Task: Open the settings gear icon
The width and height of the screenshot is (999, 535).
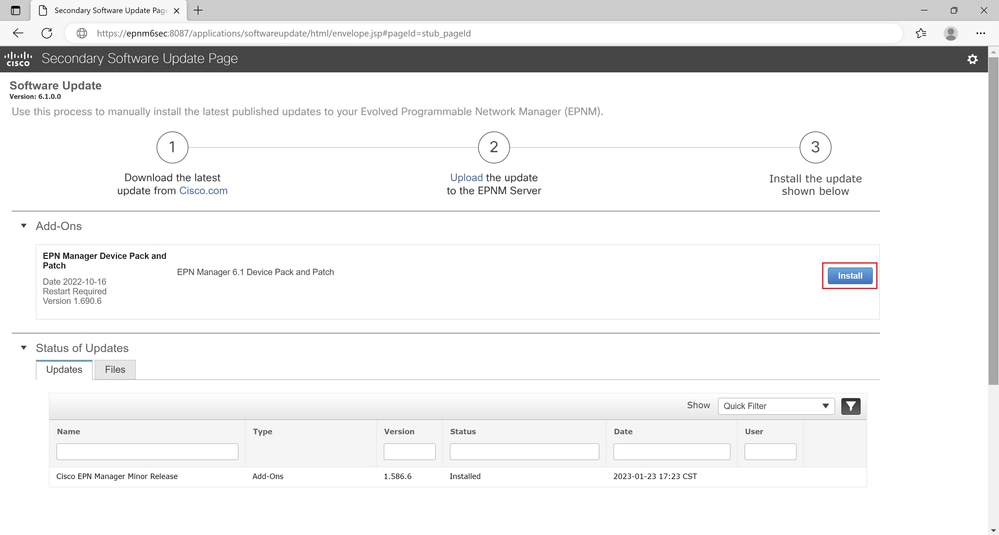Action: click(x=972, y=59)
